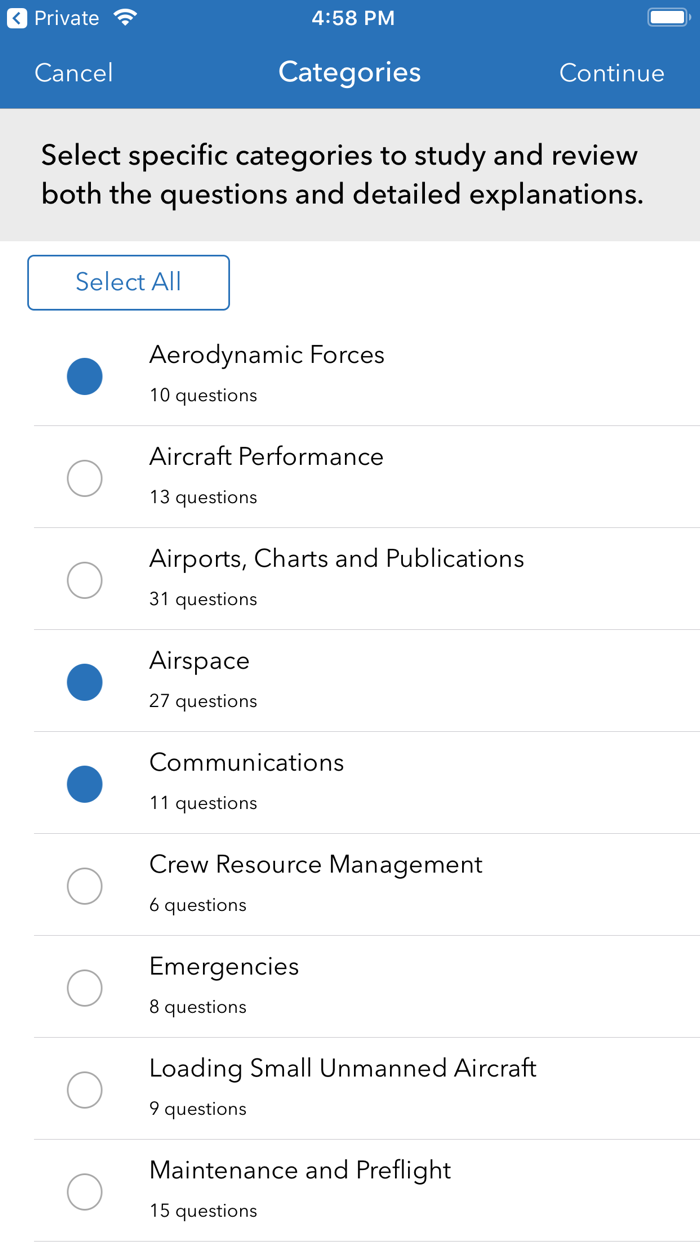
Task: Tap the battery icon in status bar
Action: 667,18
